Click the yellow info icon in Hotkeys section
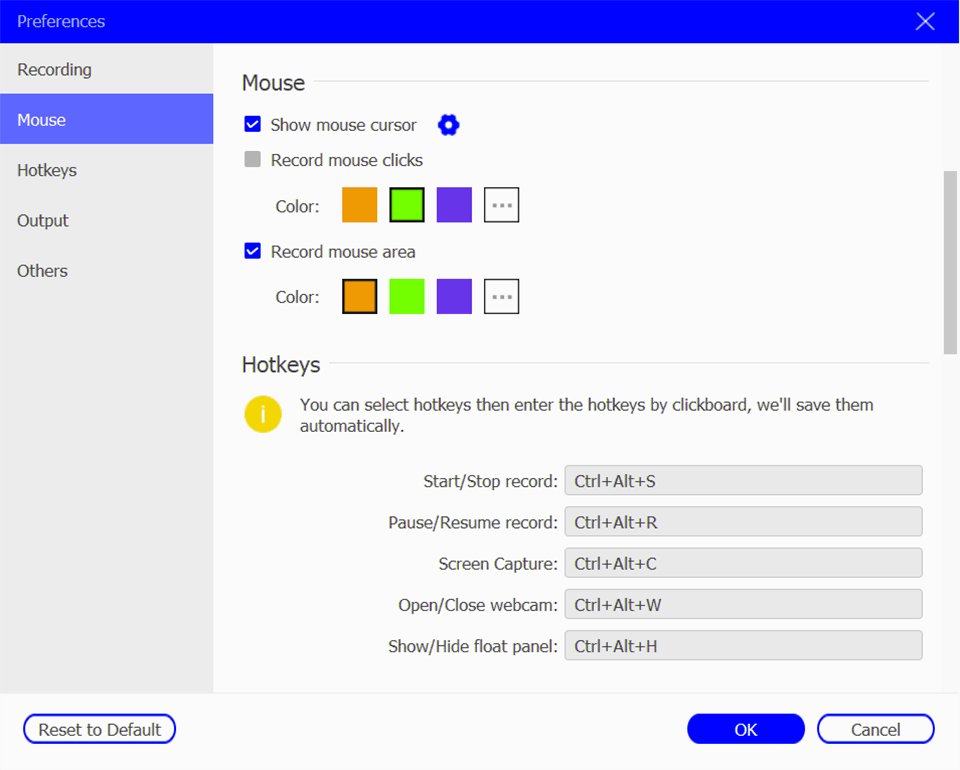Screen dimensions: 960x770 pyautogui.click(x=262, y=413)
